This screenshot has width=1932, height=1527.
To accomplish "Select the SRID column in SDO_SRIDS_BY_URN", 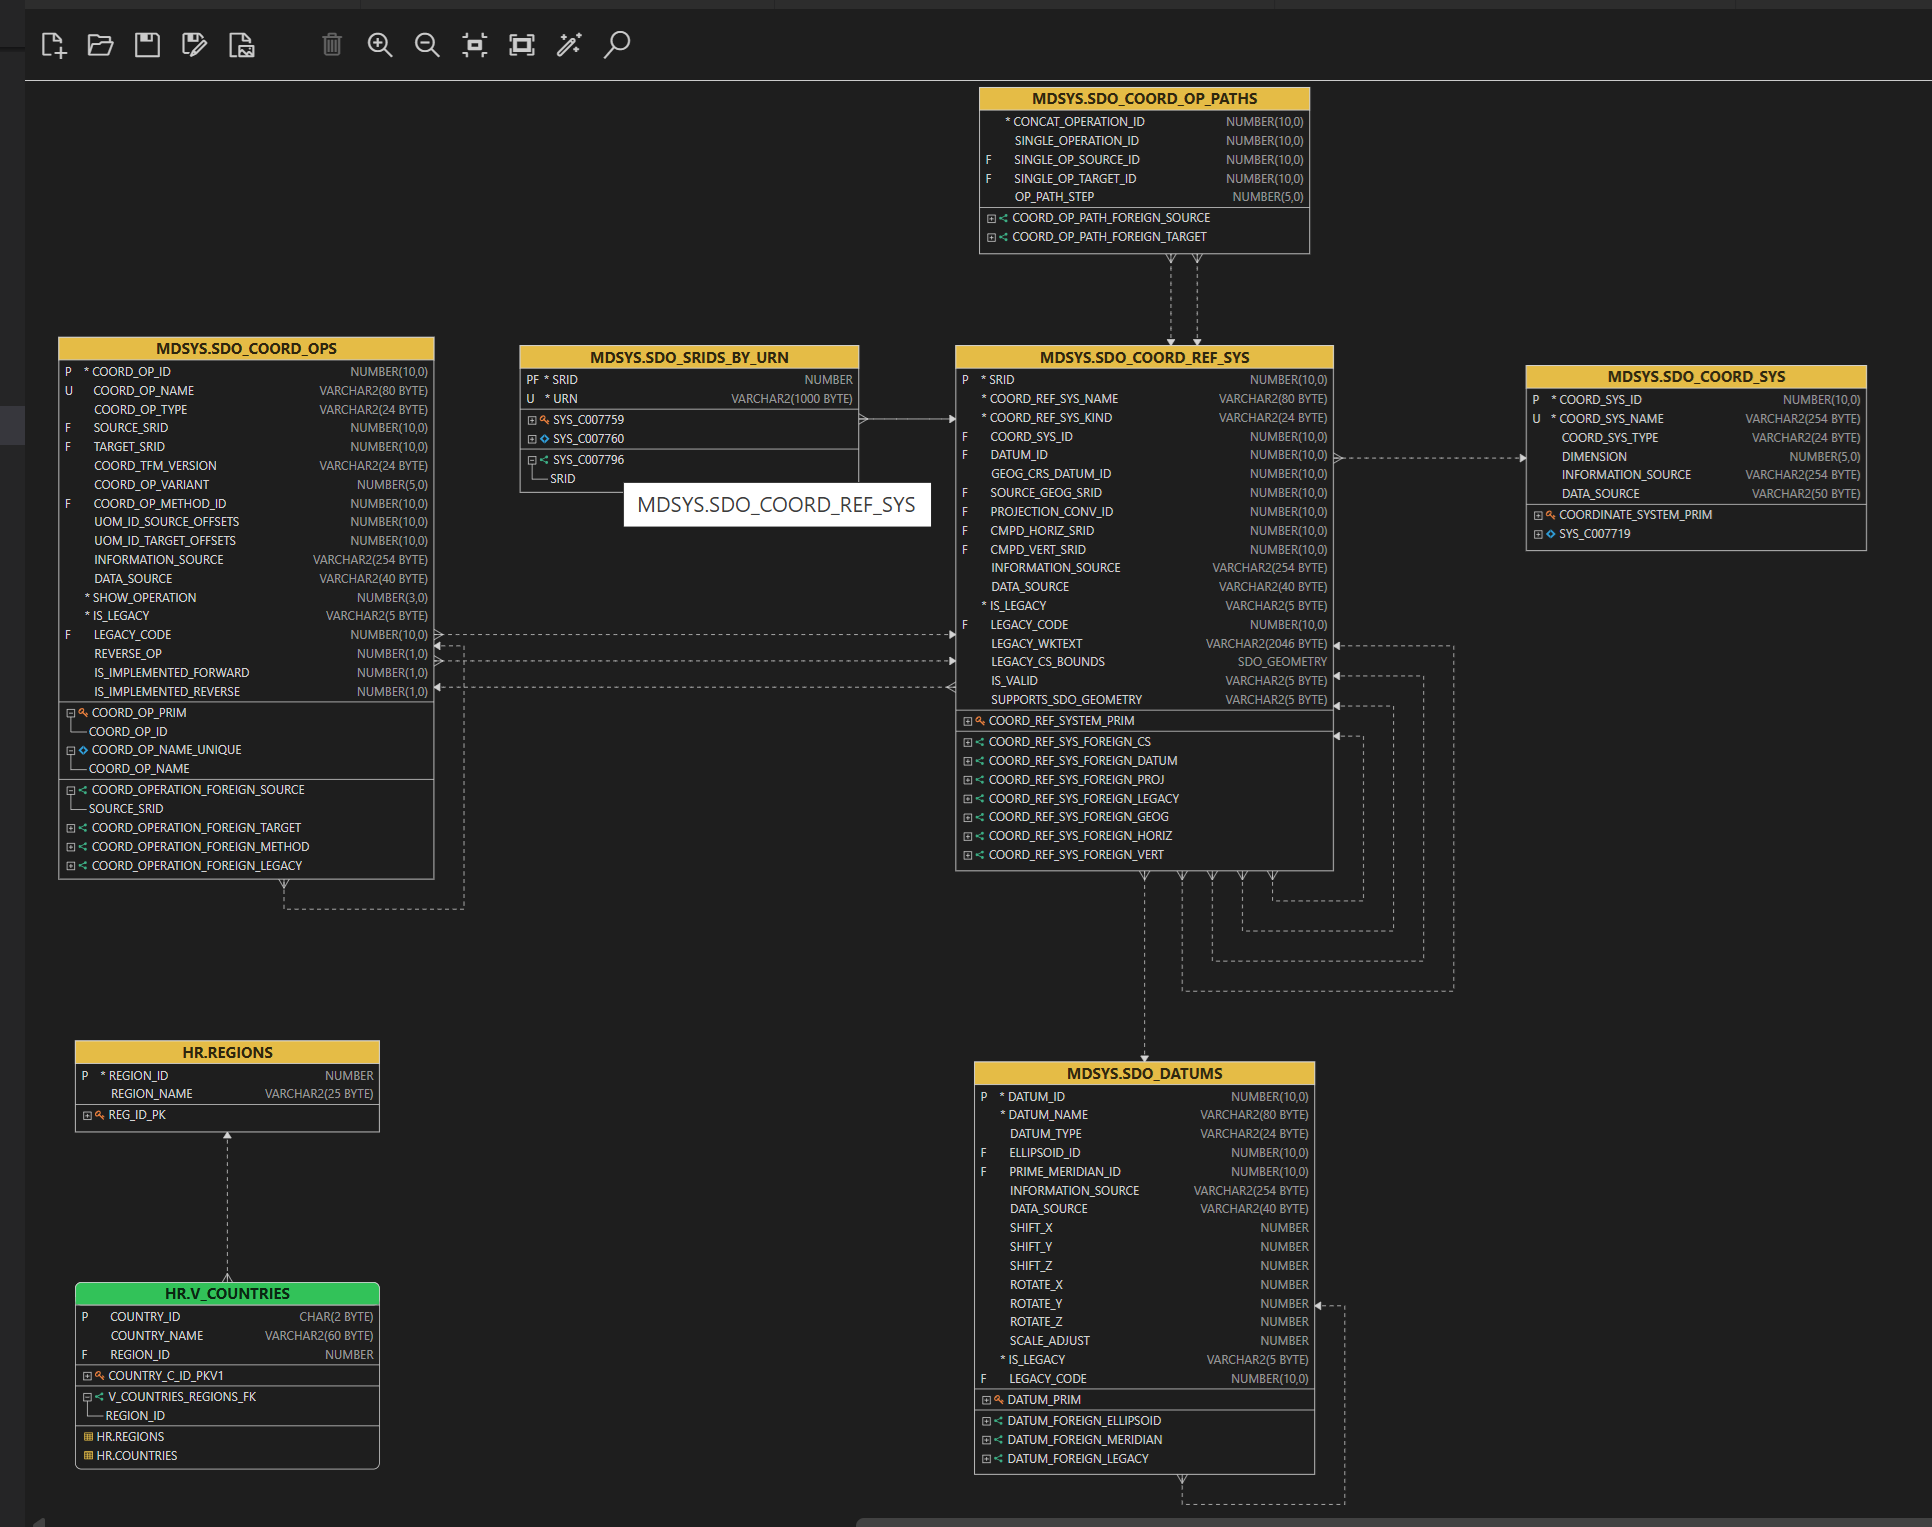I will point(564,379).
